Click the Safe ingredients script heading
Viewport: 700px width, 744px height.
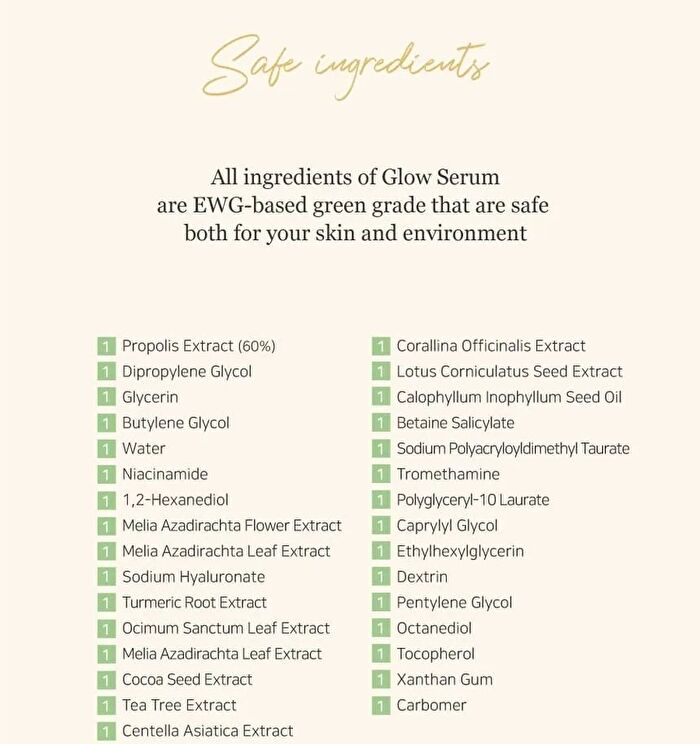click(345, 66)
